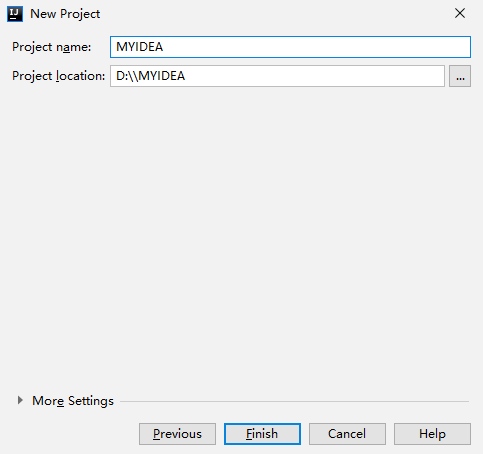
Task: Place cursor on MYIDEA text in name field
Action: pyautogui.click(x=139, y=47)
